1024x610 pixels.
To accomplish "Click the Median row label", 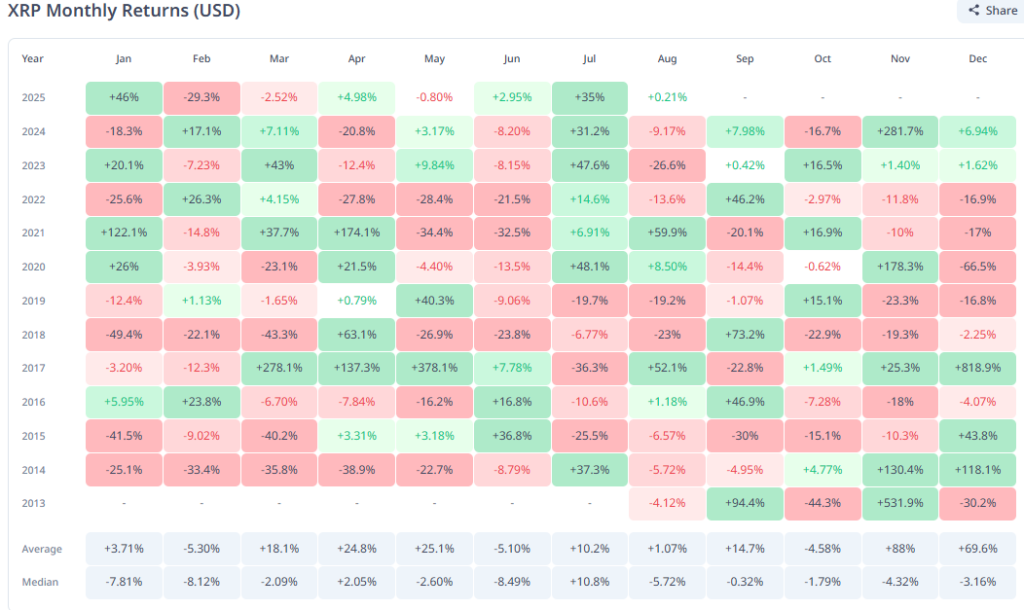I will [40, 582].
